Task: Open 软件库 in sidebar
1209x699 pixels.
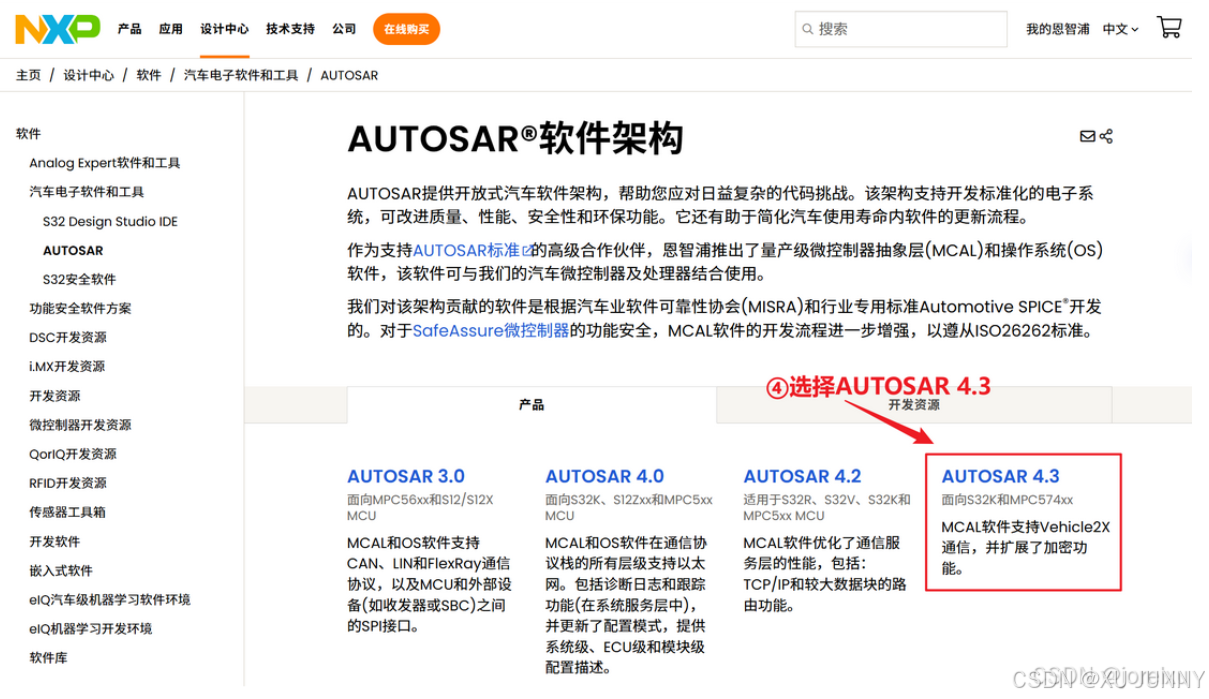Action: pyautogui.click(x=48, y=657)
